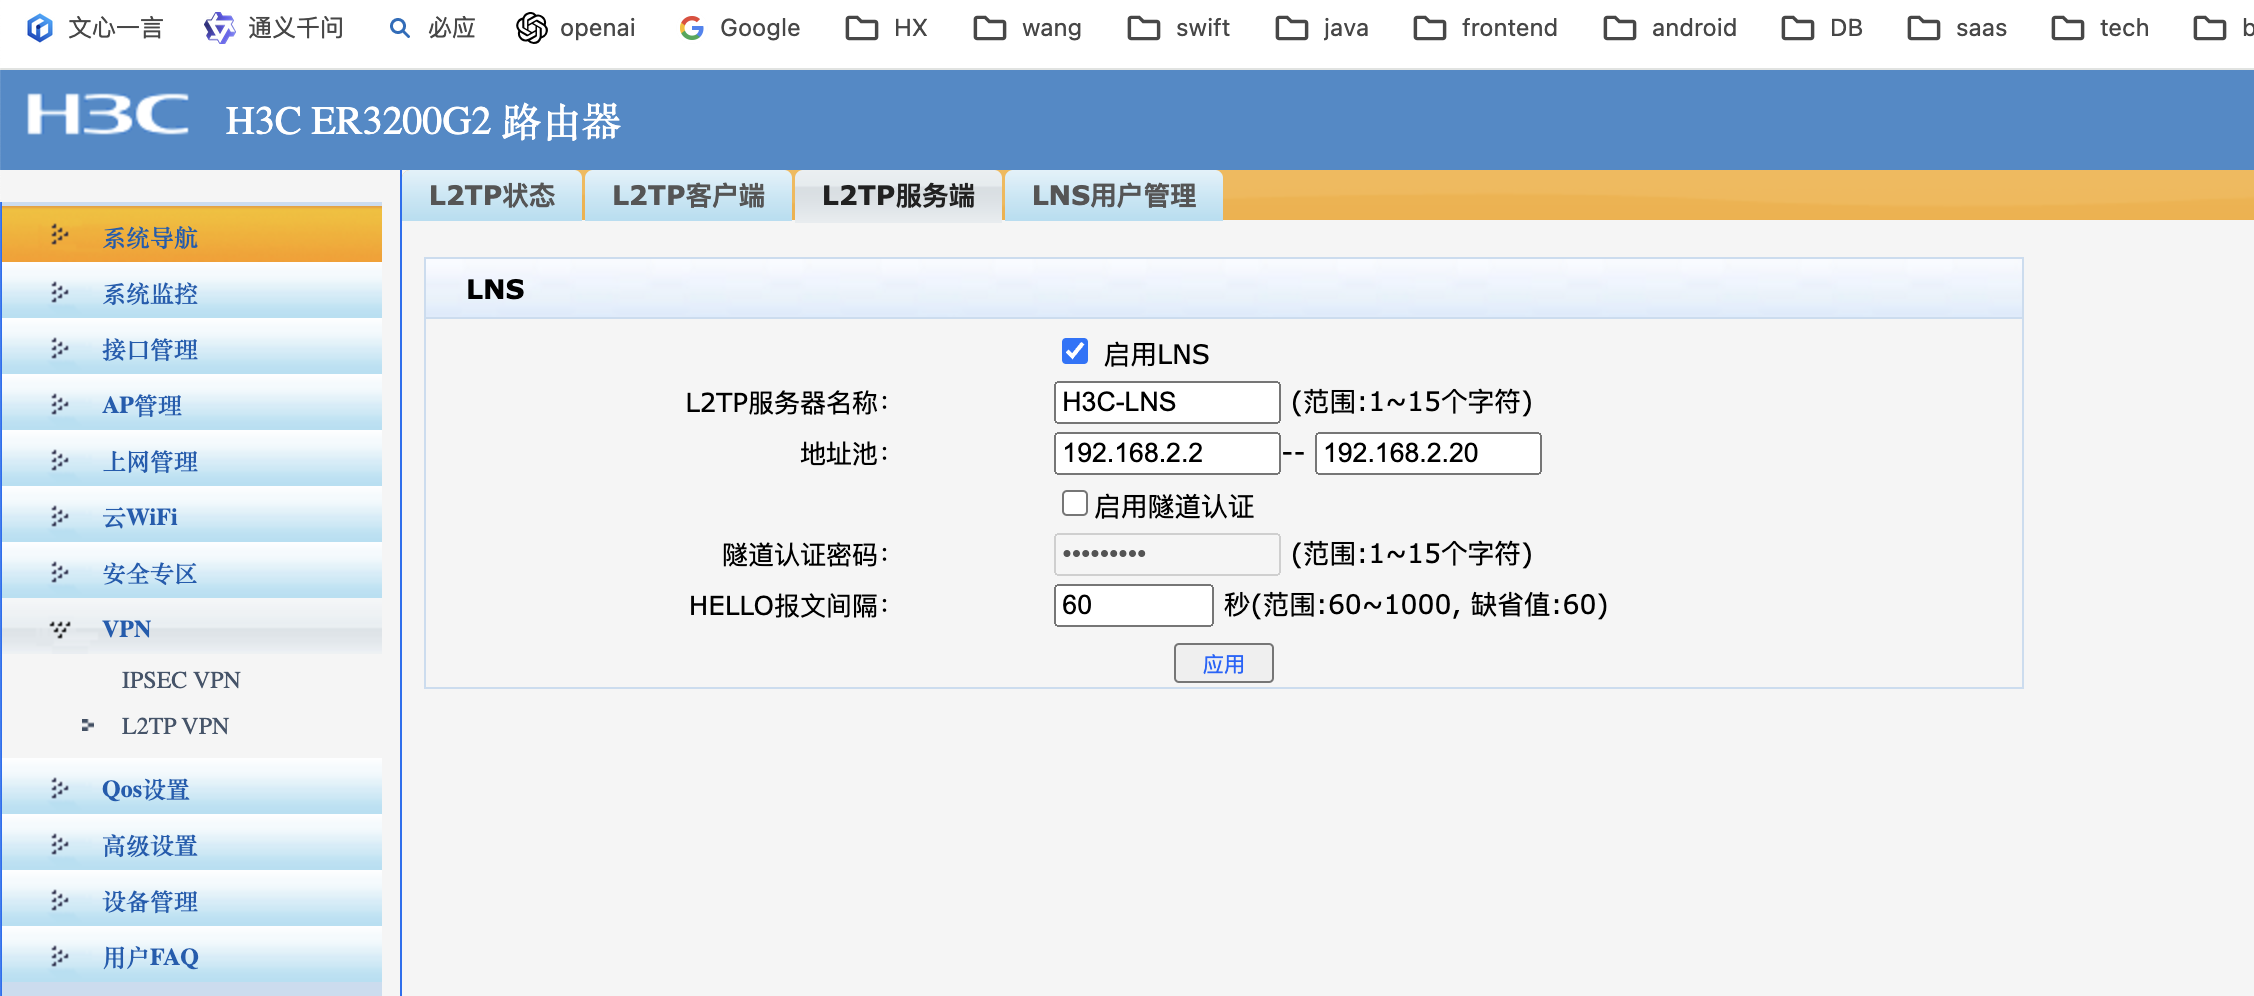Click the H3C logo in header
Screen dimensions: 2254x996
coord(107,114)
